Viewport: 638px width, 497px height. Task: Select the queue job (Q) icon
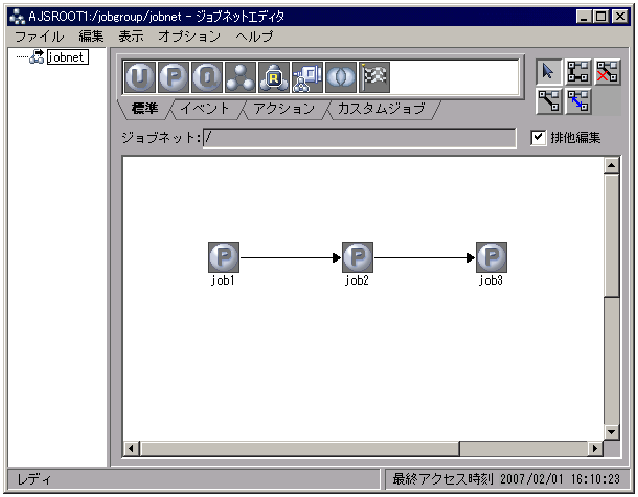207,77
